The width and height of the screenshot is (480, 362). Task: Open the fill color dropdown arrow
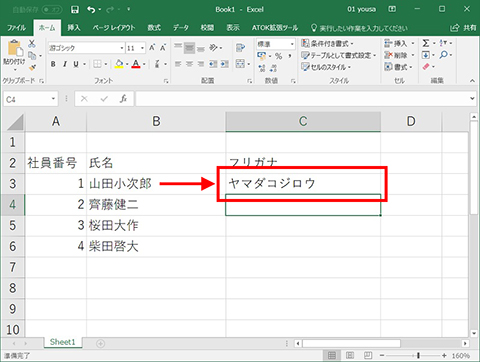tap(127, 64)
